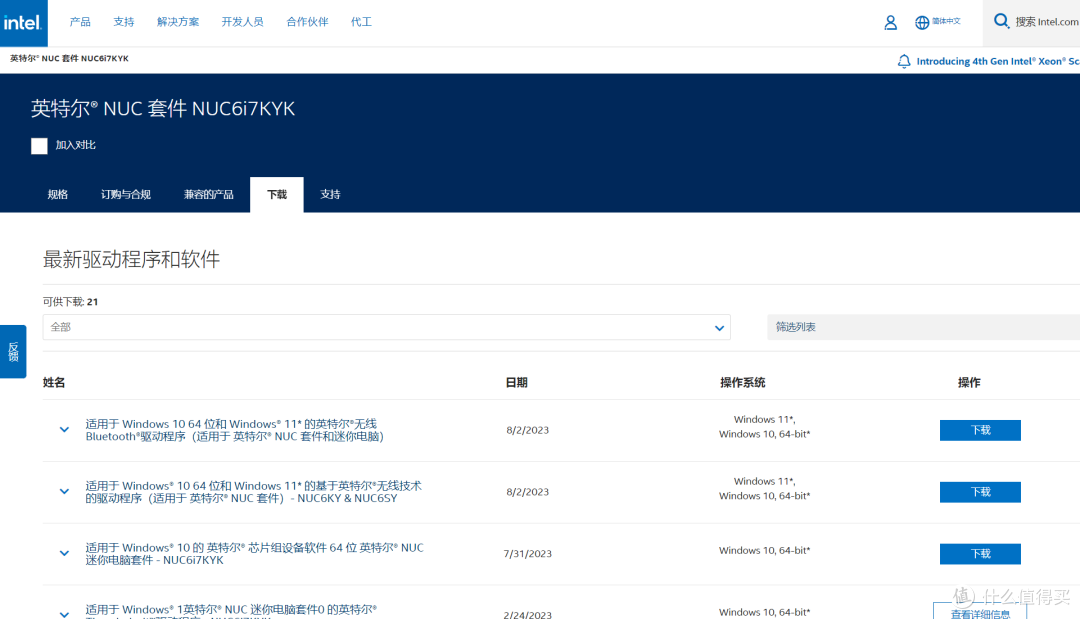1080x619 pixels.
Task: Select the 下载 tab
Action: pos(277,195)
